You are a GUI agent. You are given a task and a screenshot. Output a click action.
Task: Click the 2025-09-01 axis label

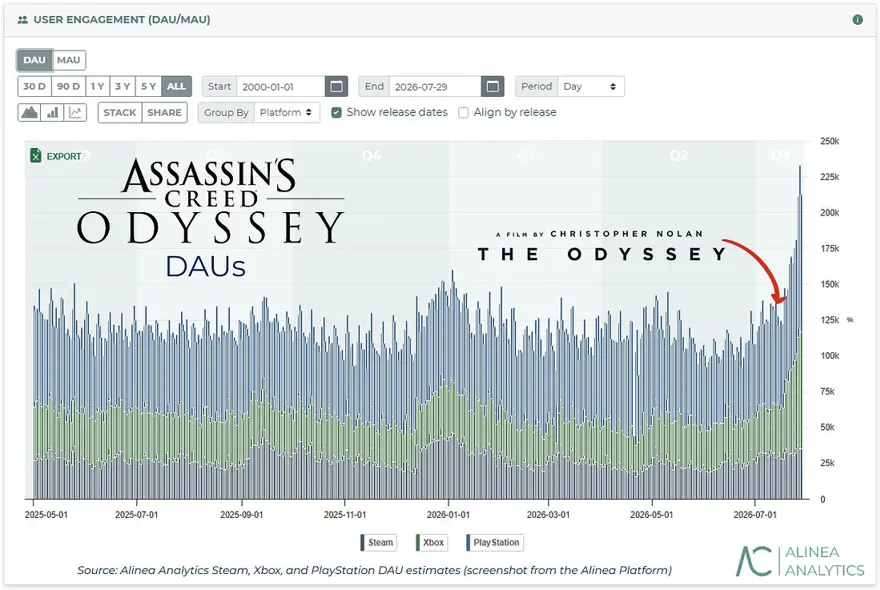pos(241,514)
